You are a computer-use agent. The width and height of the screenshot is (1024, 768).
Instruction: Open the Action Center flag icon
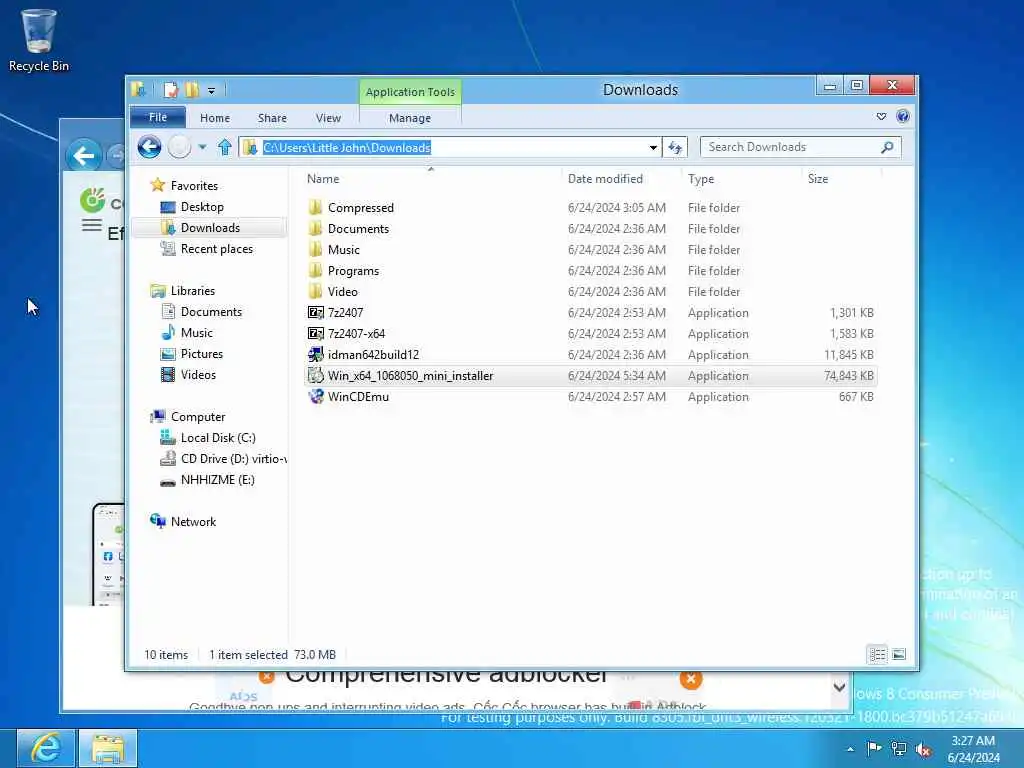pyautogui.click(x=874, y=748)
